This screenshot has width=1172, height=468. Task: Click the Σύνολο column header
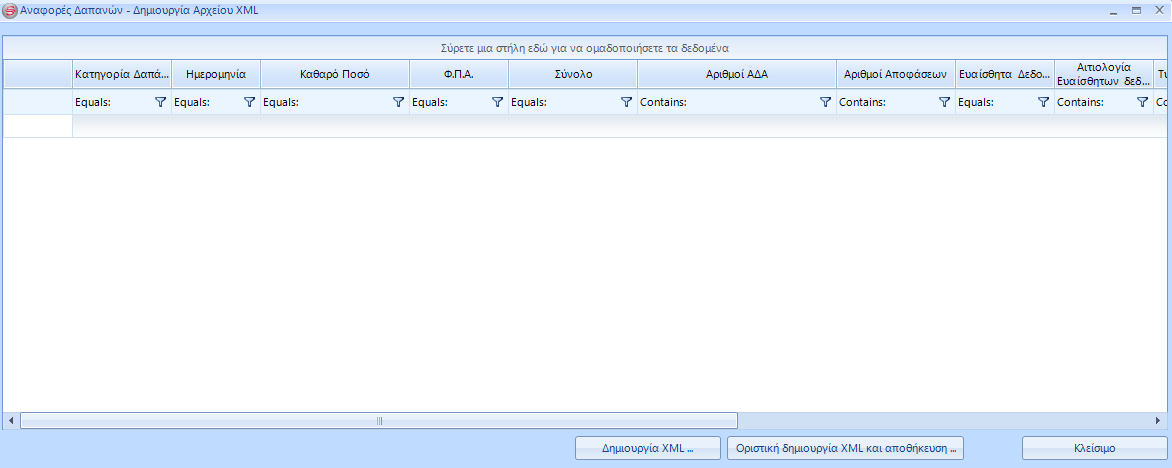point(573,74)
